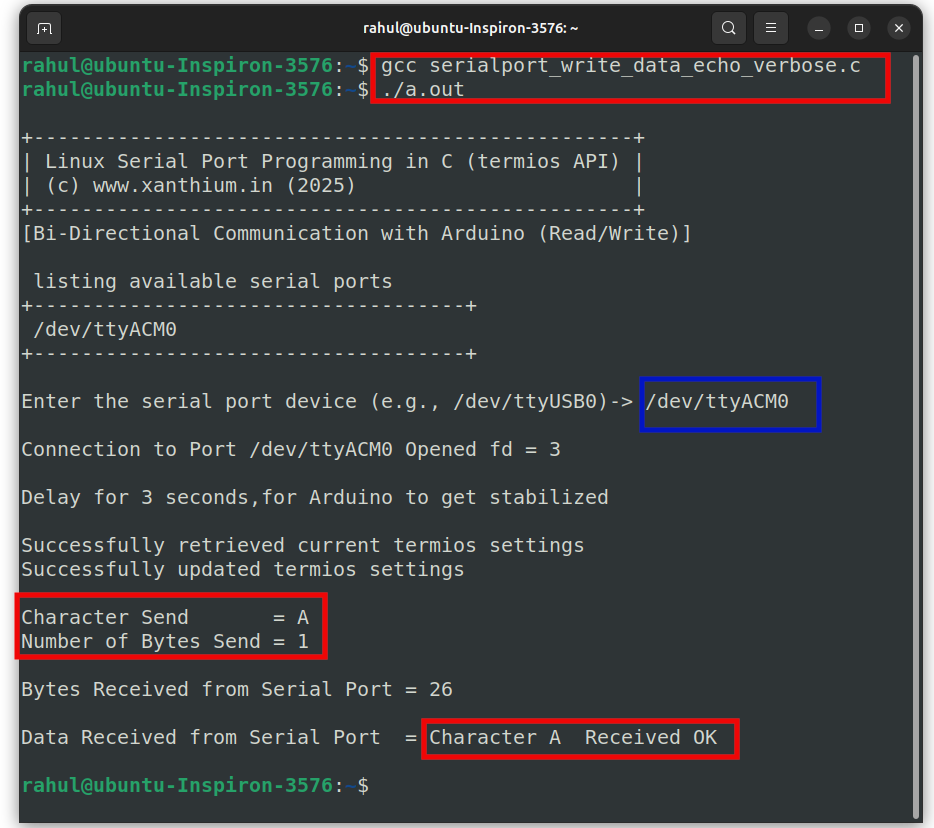
Task: Select the Delay for 3 seconds message
Action: click(314, 497)
